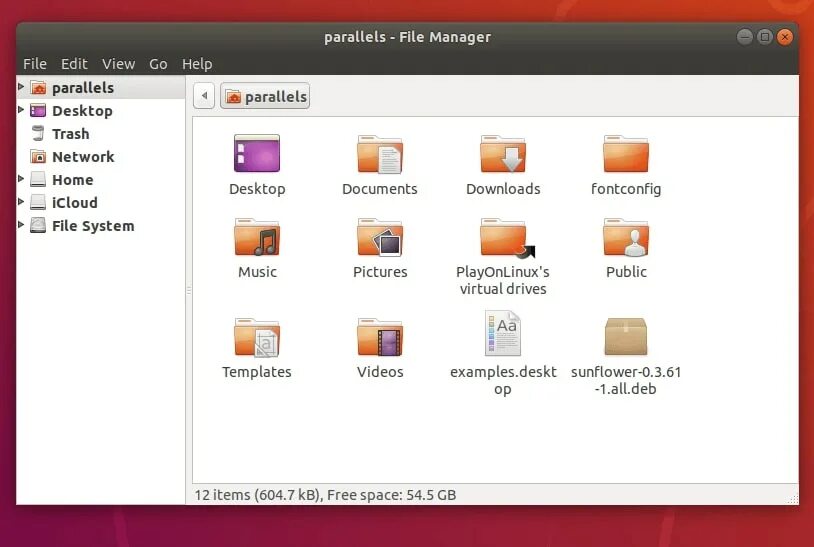Open the Documents folder icon

(379, 154)
